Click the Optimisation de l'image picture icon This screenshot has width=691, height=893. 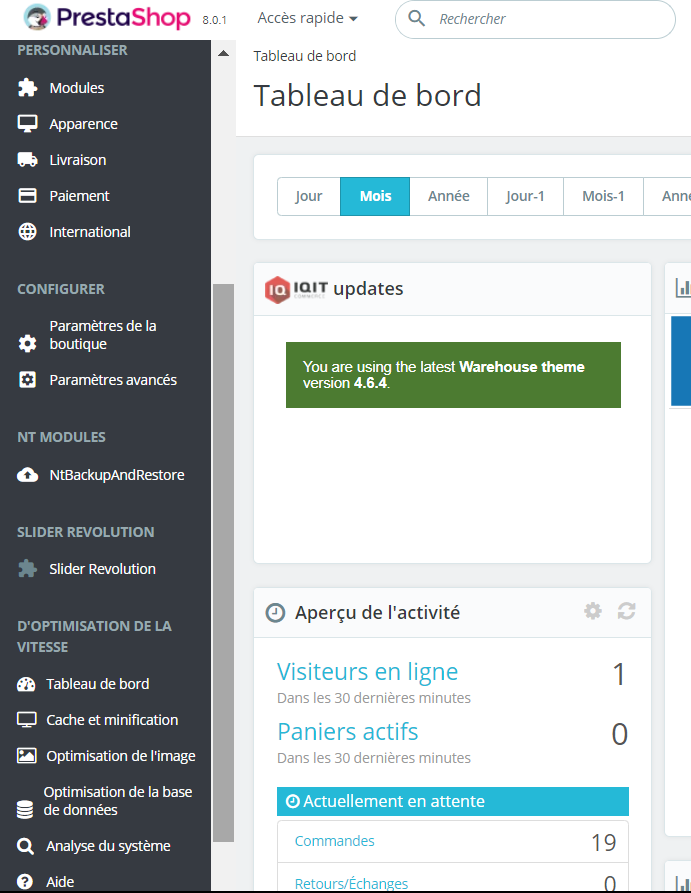[x=26, y=756]
